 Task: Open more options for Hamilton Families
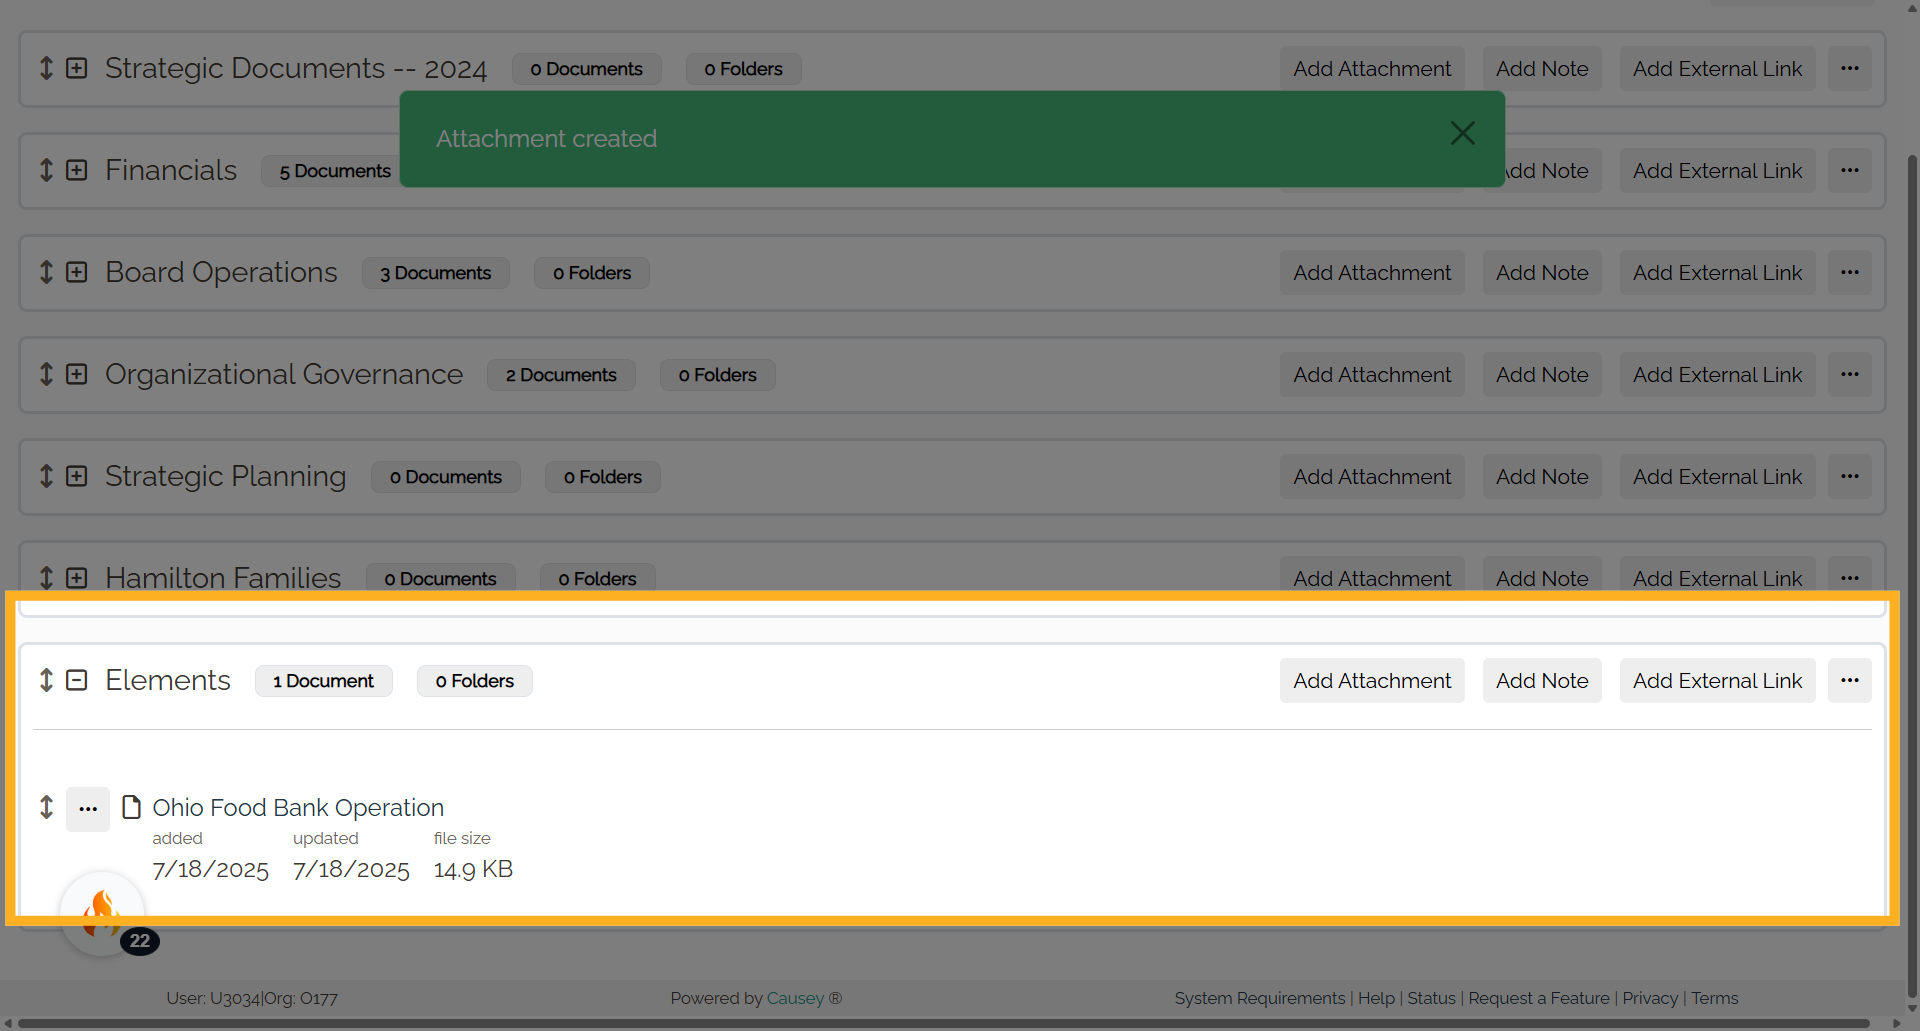point(1850,578)
